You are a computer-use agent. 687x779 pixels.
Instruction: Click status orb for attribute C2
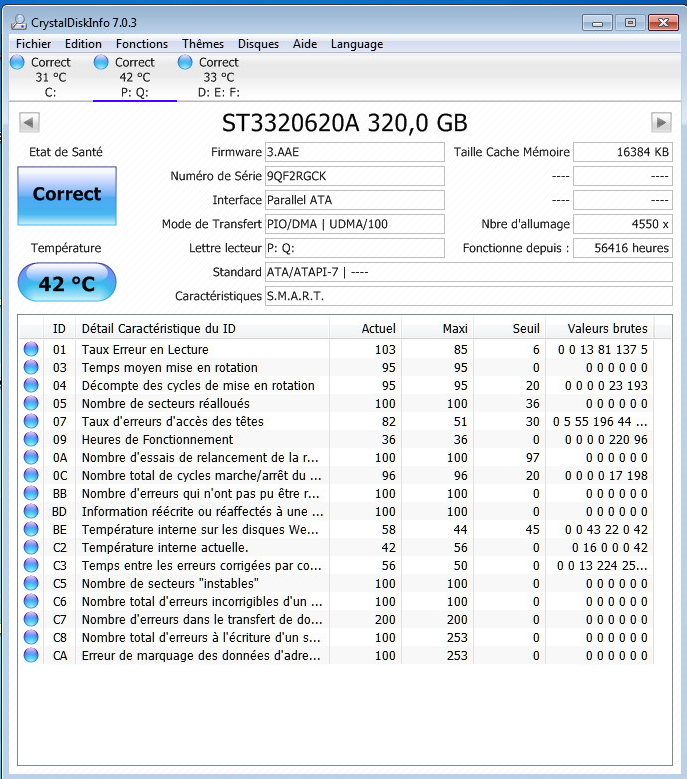pyautogui.click(x=31, y=547)
